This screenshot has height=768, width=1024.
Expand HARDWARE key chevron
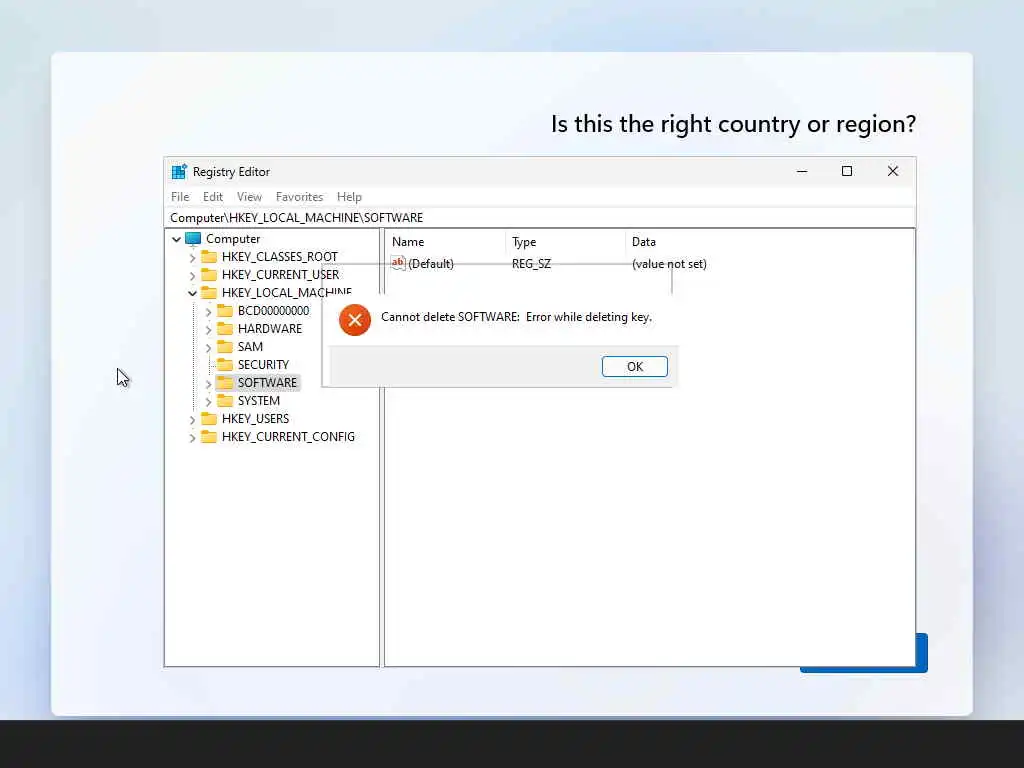(x=208, y=329)
